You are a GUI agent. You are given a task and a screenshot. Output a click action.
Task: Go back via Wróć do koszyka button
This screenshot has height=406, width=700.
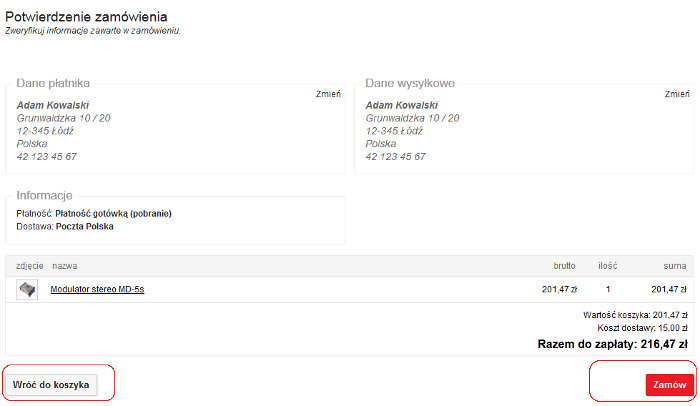point(51,385)
